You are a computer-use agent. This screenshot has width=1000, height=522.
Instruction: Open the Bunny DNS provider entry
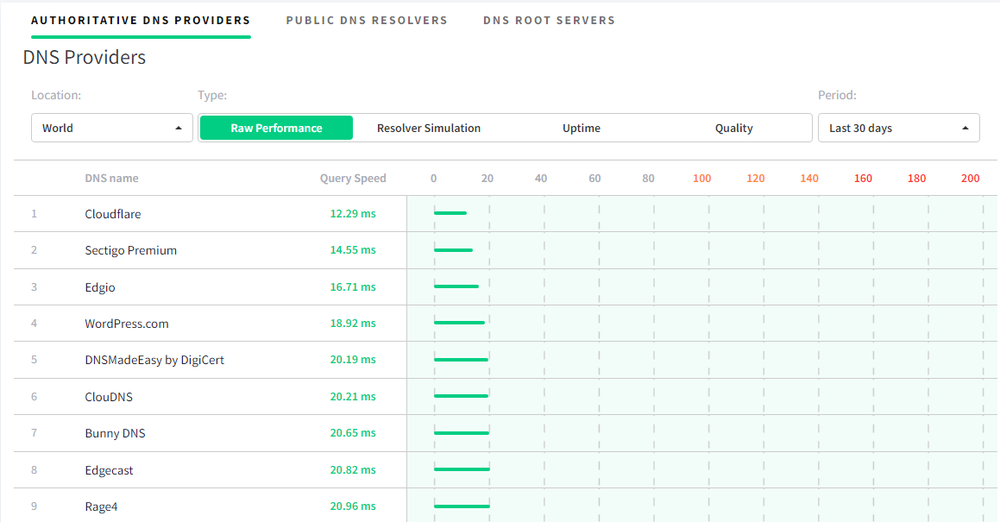click(115, 433)
